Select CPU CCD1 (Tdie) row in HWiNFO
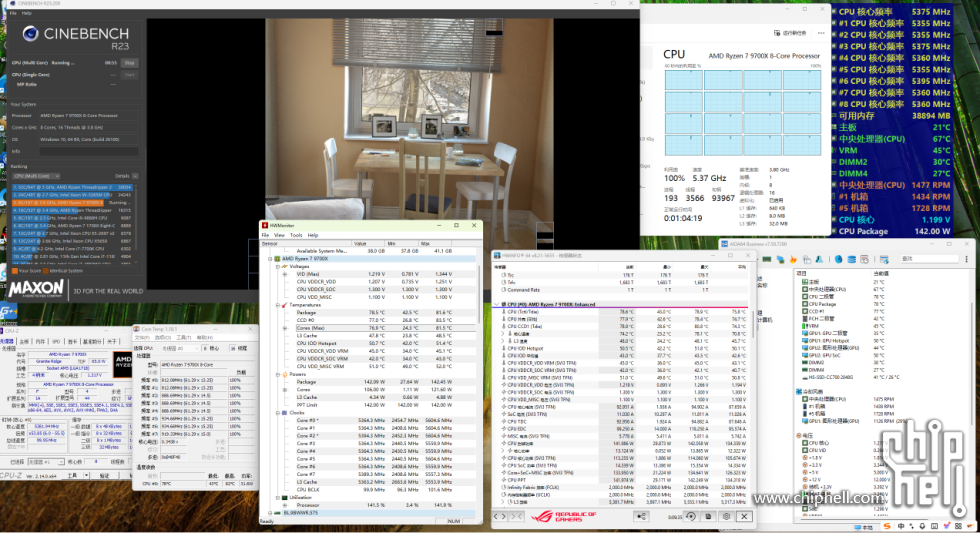Image resolution: width=980 pixels, height=533 pixels. pyautogui.click(x=624, y=326)
